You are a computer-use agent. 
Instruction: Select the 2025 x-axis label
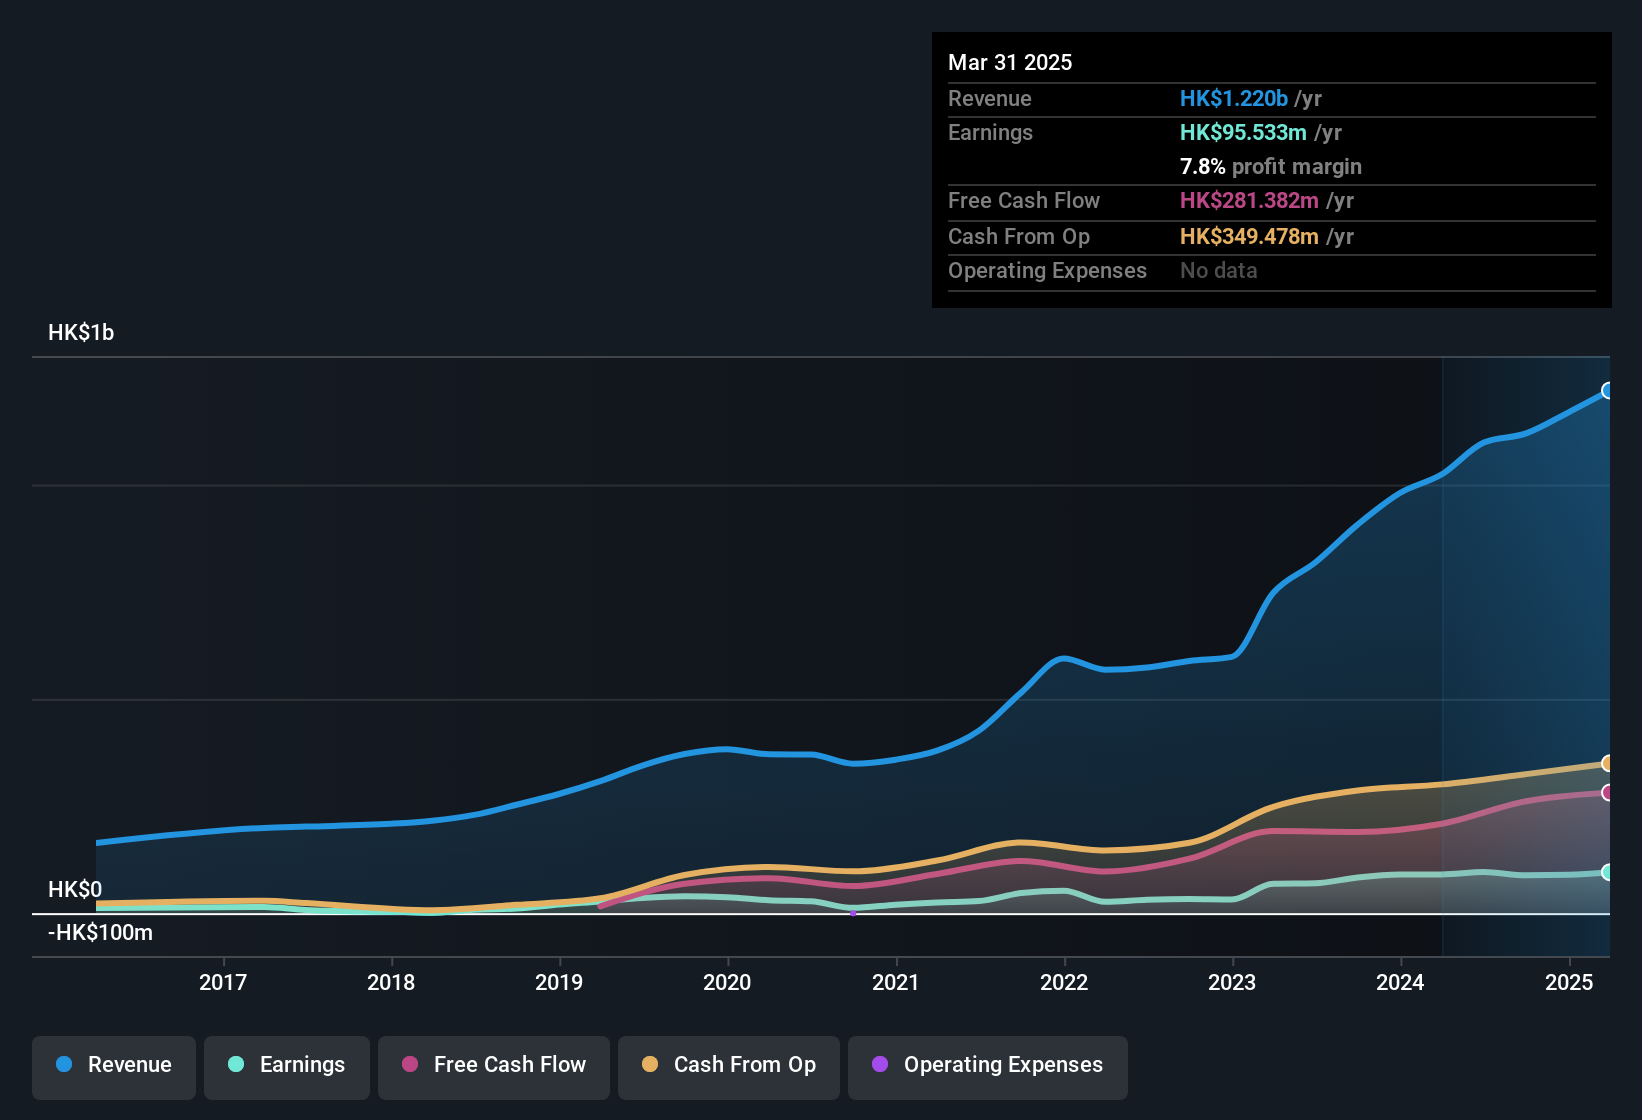coord(1569,983)
